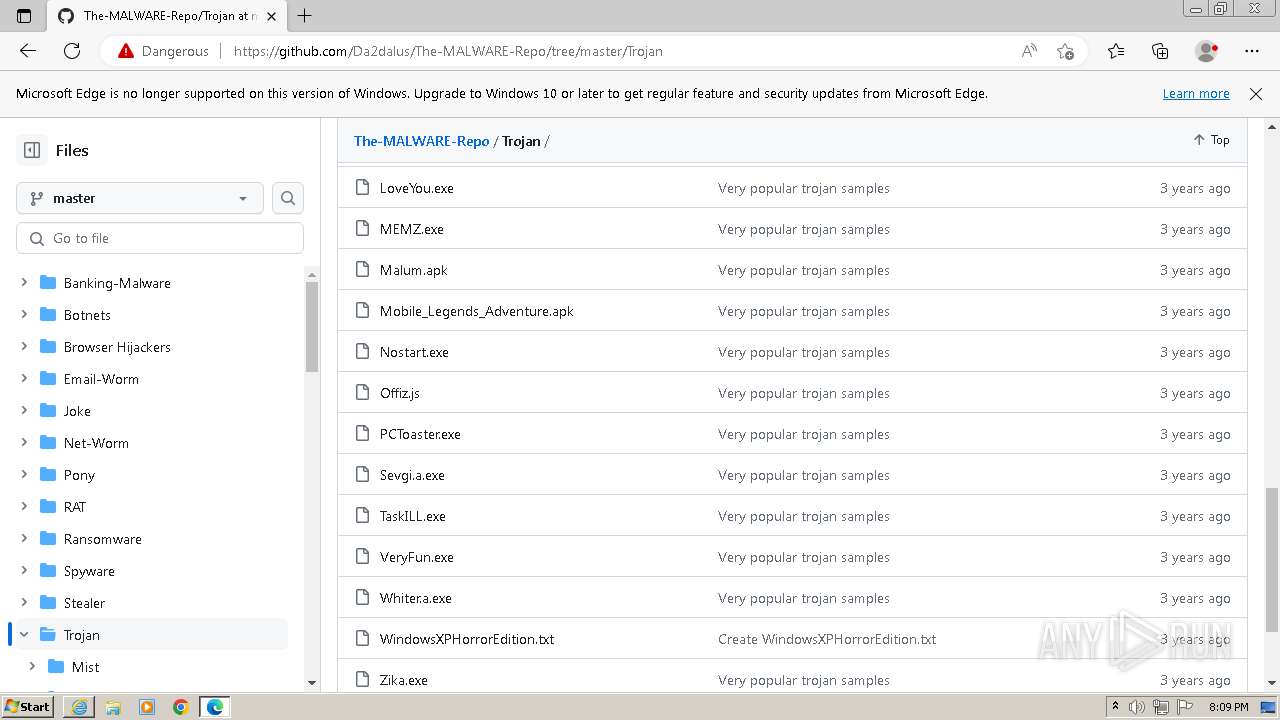The height and width of the screenshot is (720, 1280).
Task: Open Sevgi.a.exe file
Action: coord(412,475)
